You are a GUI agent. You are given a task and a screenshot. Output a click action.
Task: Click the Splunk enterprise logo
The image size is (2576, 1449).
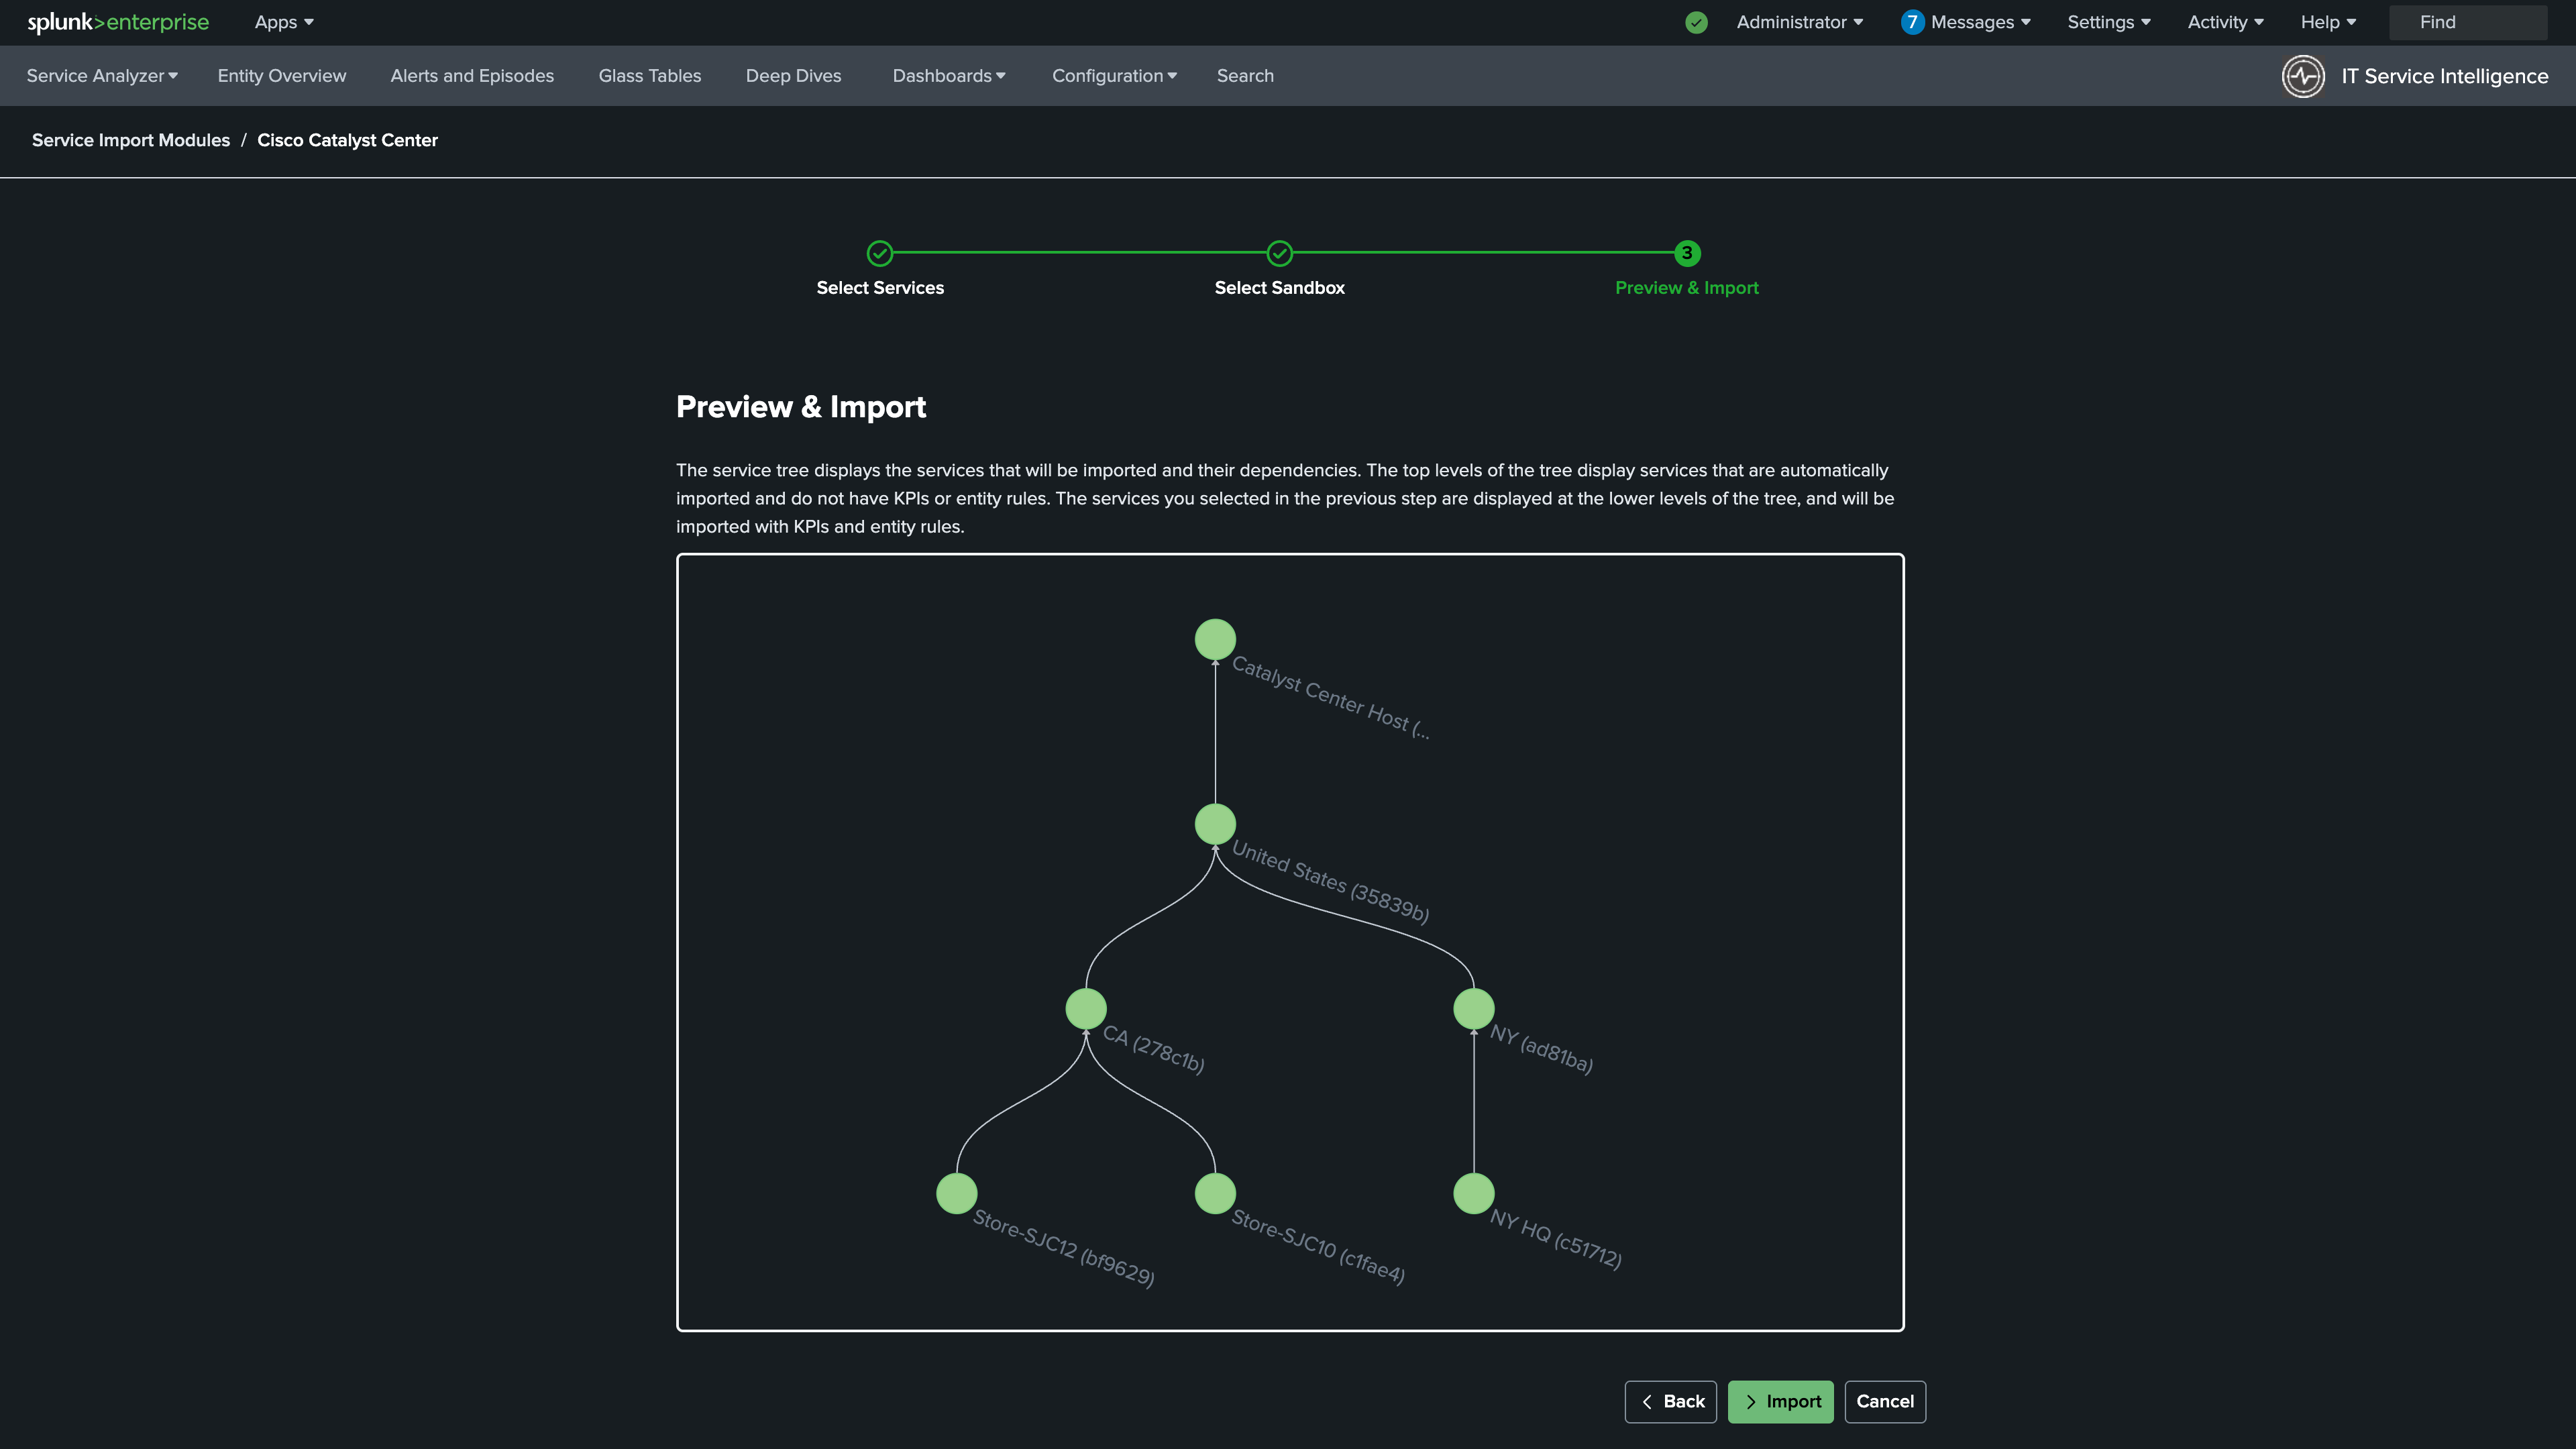coord(118,22)
